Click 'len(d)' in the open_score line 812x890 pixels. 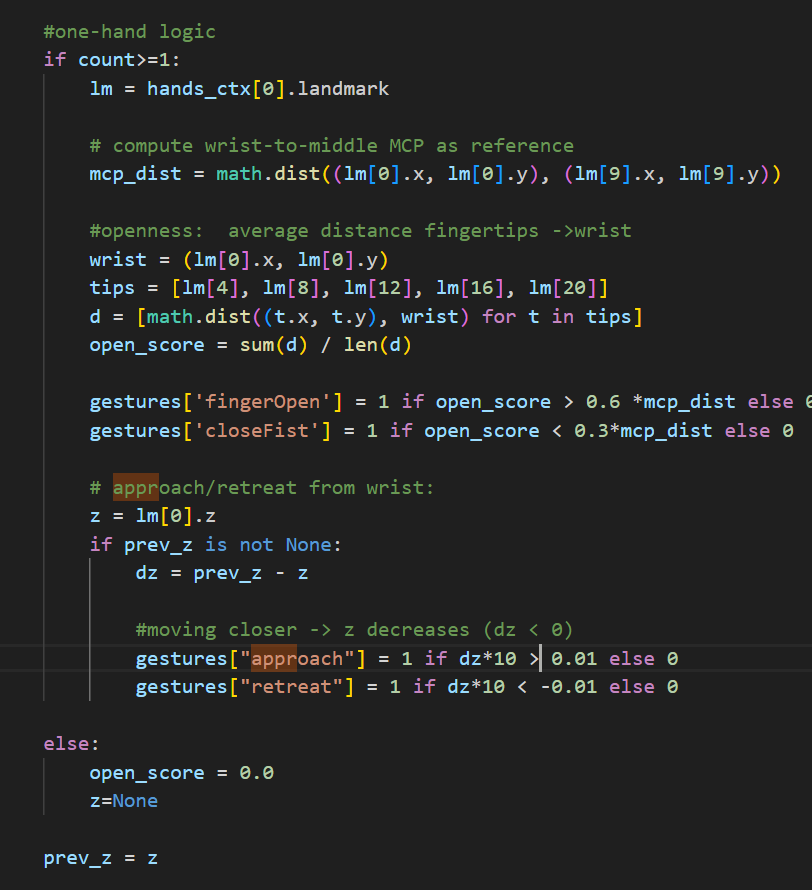377,345
